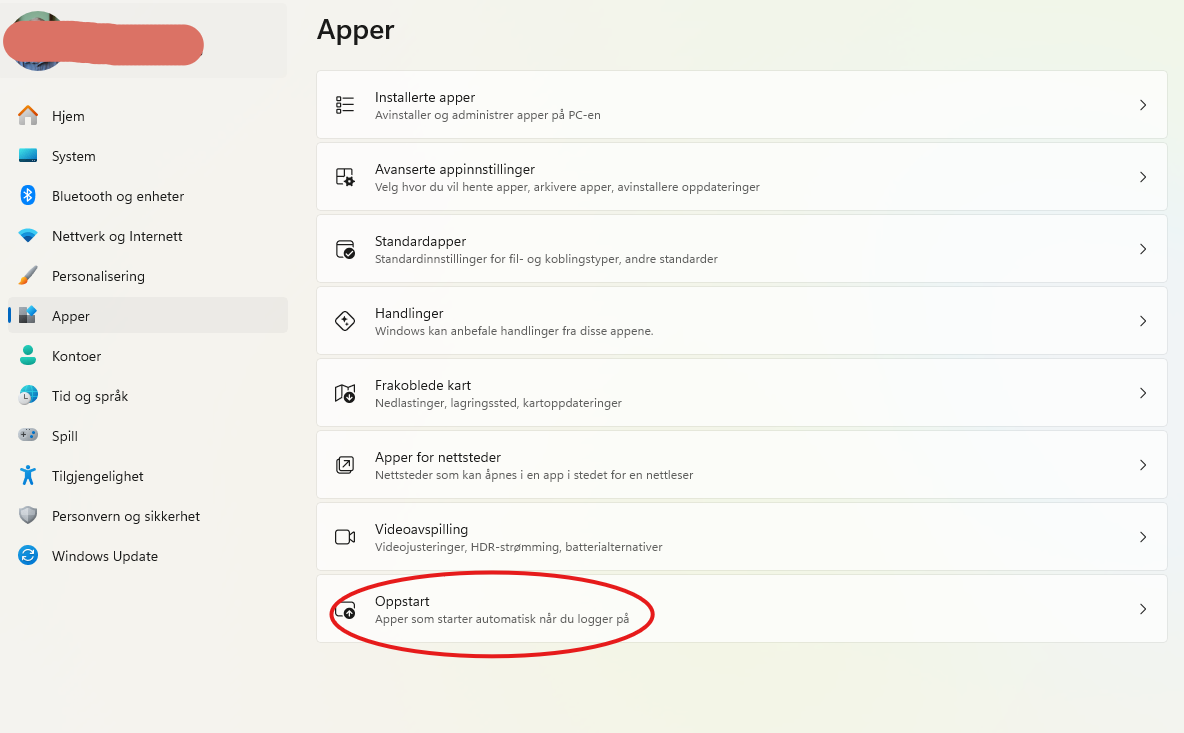This screenshot has height=733, width=1184.
Task: Go to Hjem in the sidebar
Action: (x=68, y=116)
